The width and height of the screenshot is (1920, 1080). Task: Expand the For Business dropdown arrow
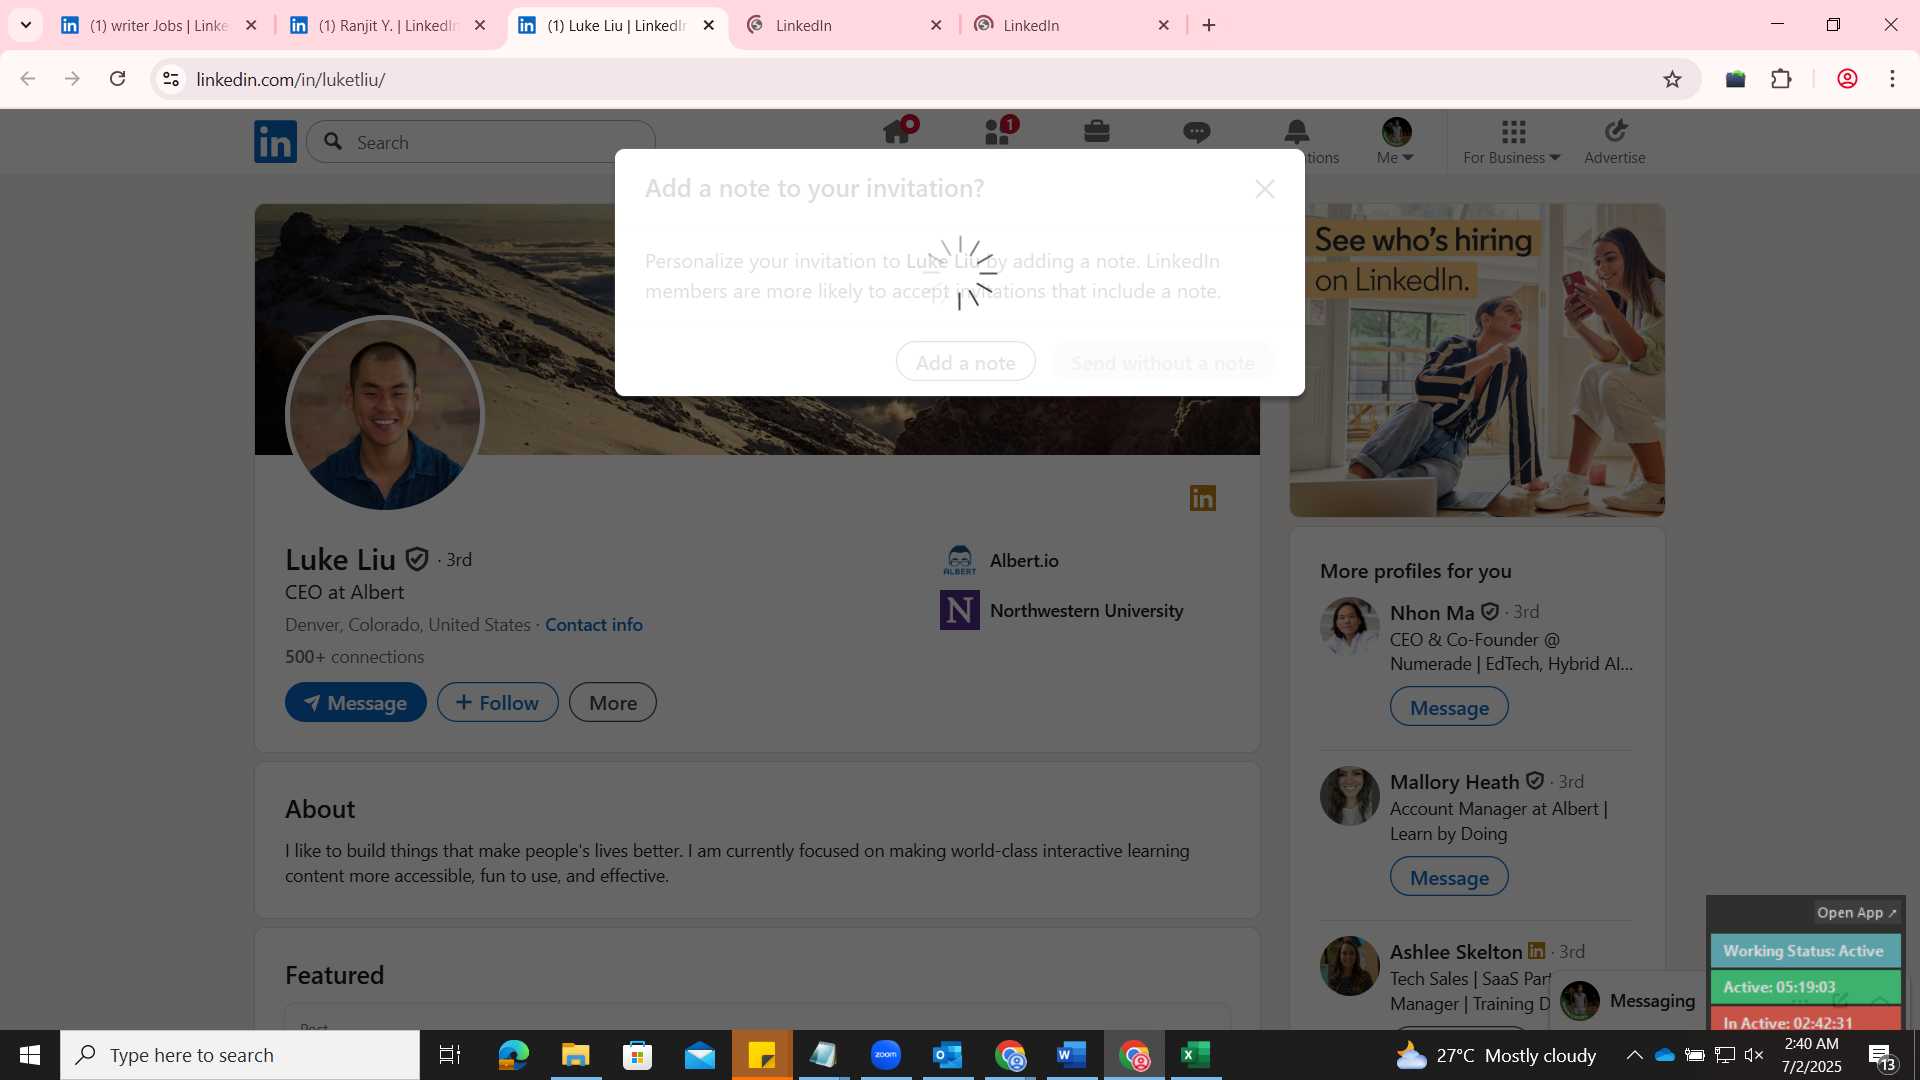[1555, 158]
